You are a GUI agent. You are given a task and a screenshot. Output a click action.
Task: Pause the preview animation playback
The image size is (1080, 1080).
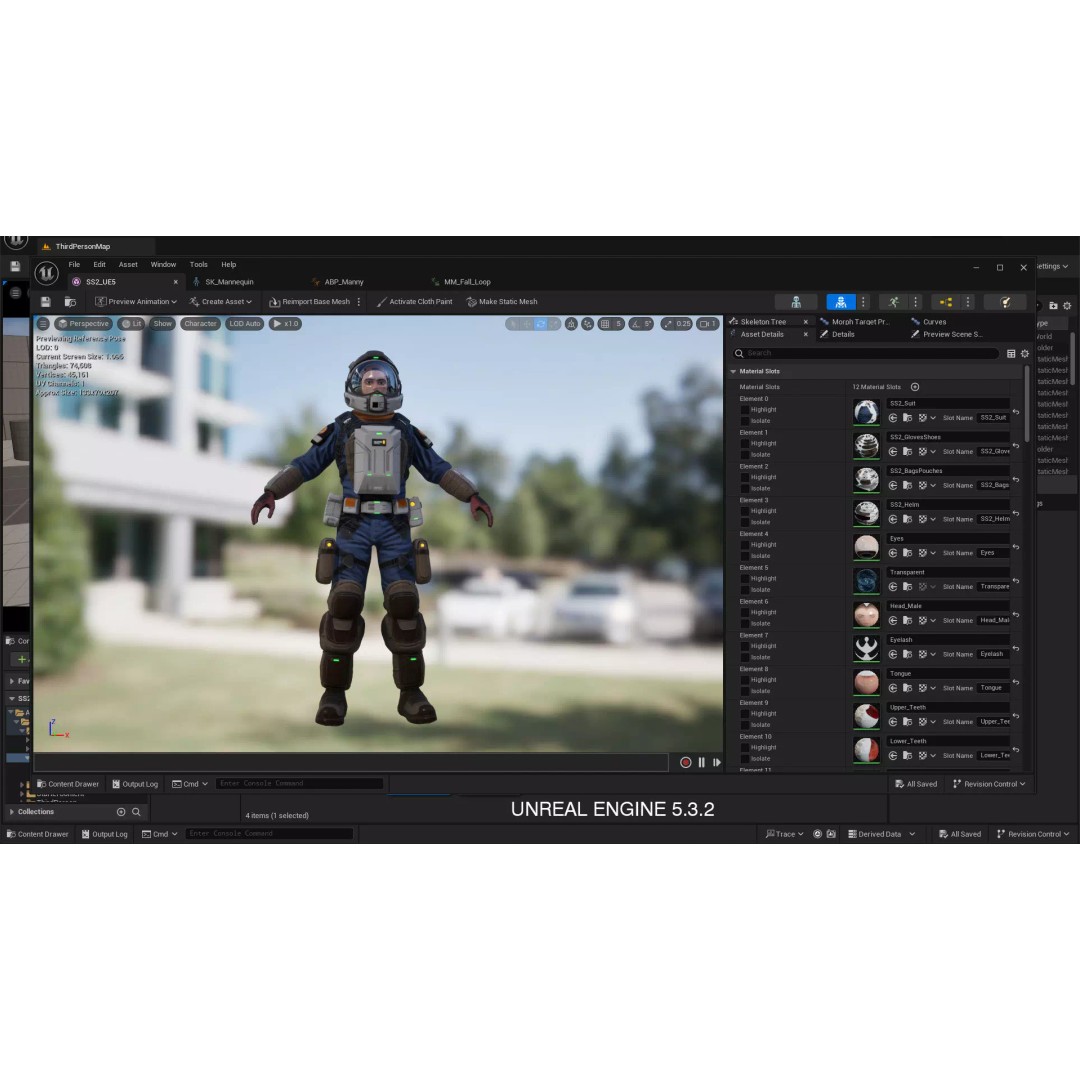point(701,762)
